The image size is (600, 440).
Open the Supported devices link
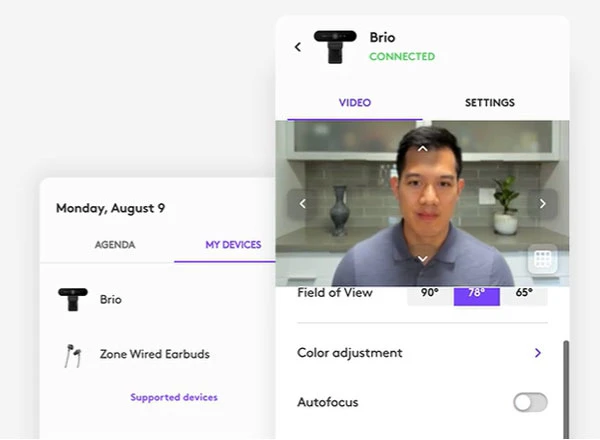(x=174, y=397)
